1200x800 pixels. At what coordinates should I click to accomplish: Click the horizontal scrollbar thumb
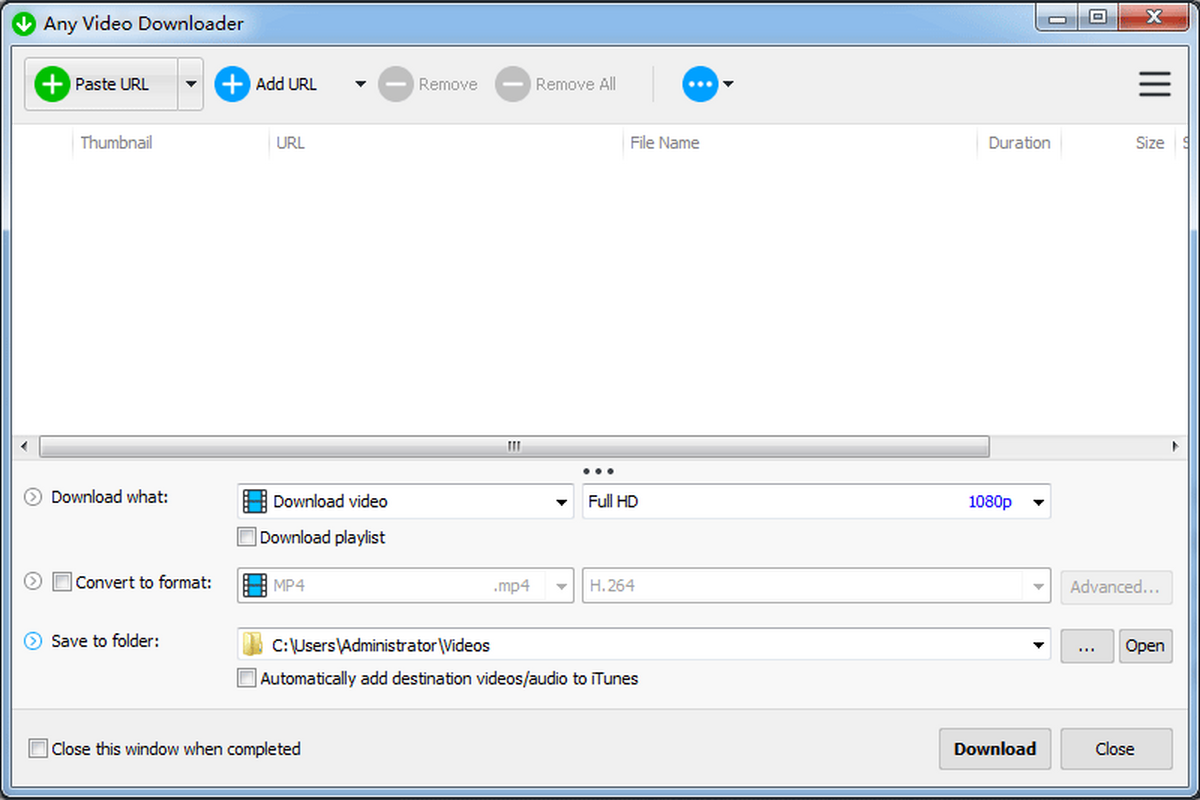pyautogui.click(x=514, y=446)
